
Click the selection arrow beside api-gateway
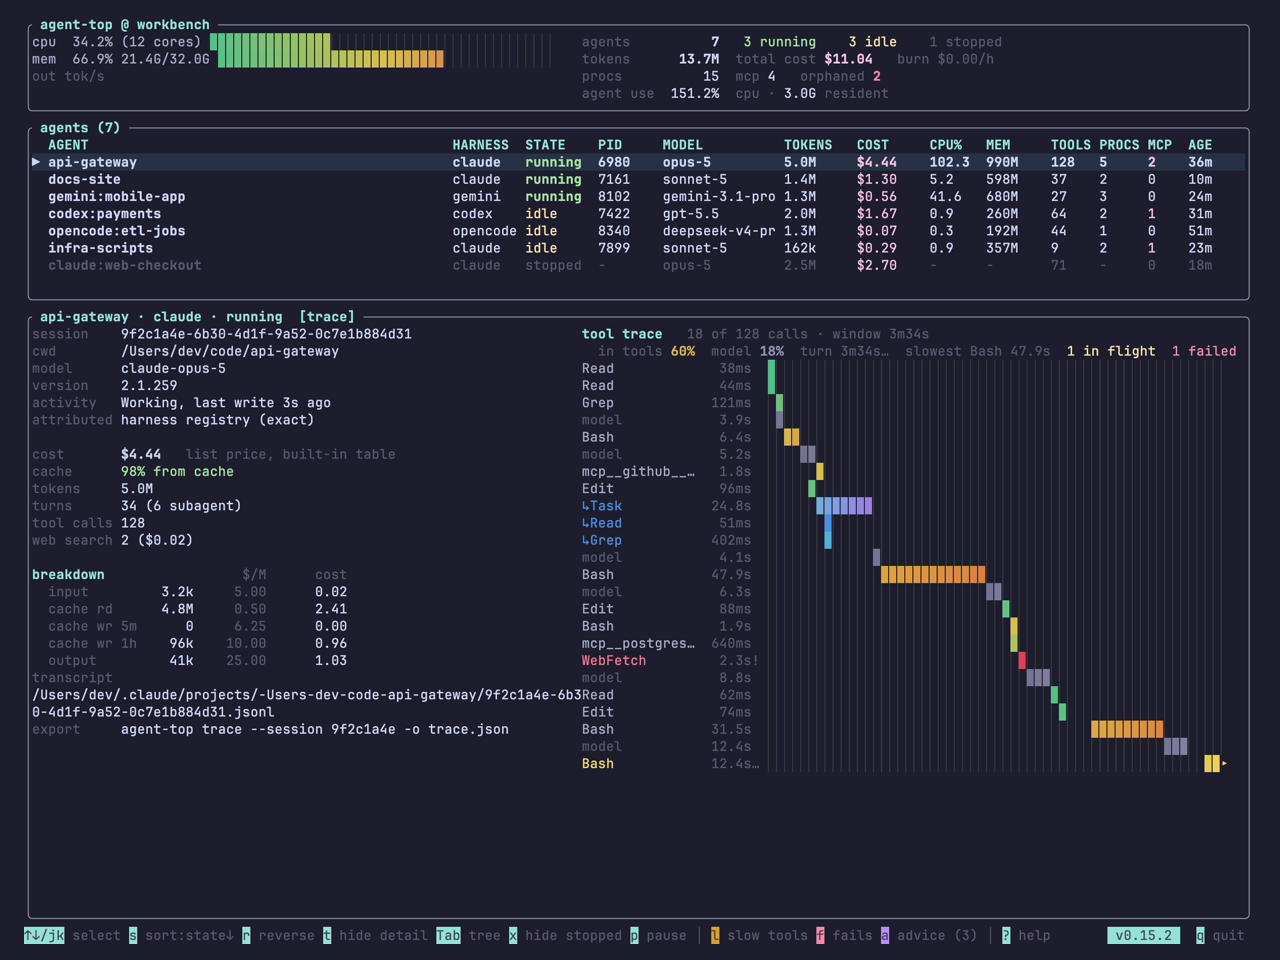tap(36, 162)
